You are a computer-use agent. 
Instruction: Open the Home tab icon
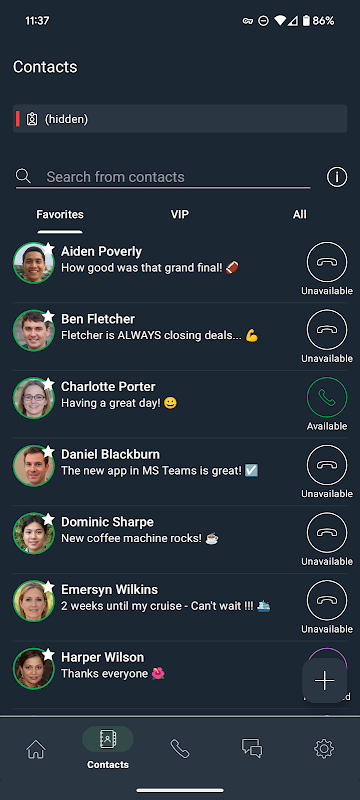click(36, 748)
